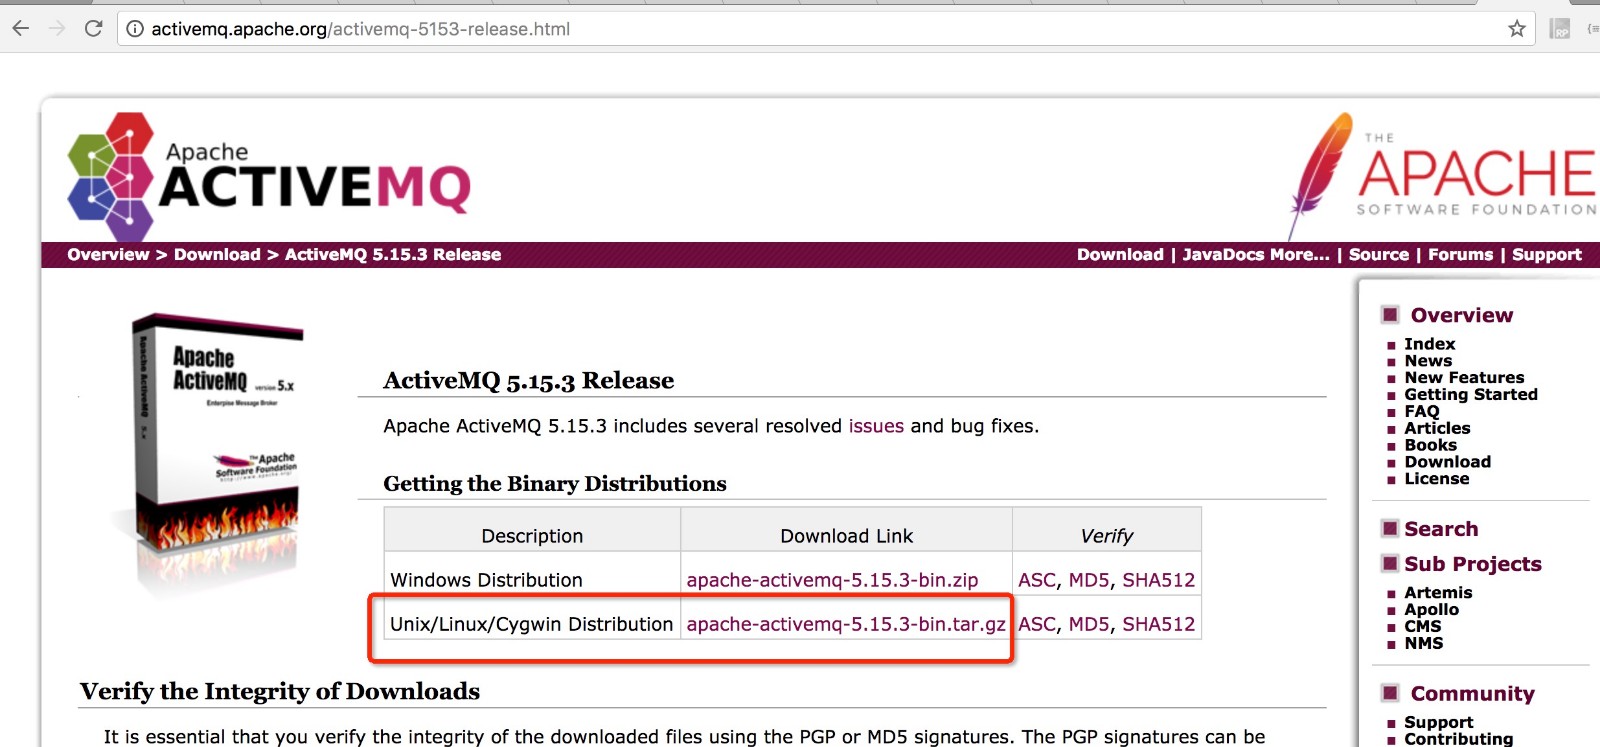Open Source in the top navigation bar
The width and height of the screenshot is (1600, 747).
pyautogui.click(x=1379, y=254)
